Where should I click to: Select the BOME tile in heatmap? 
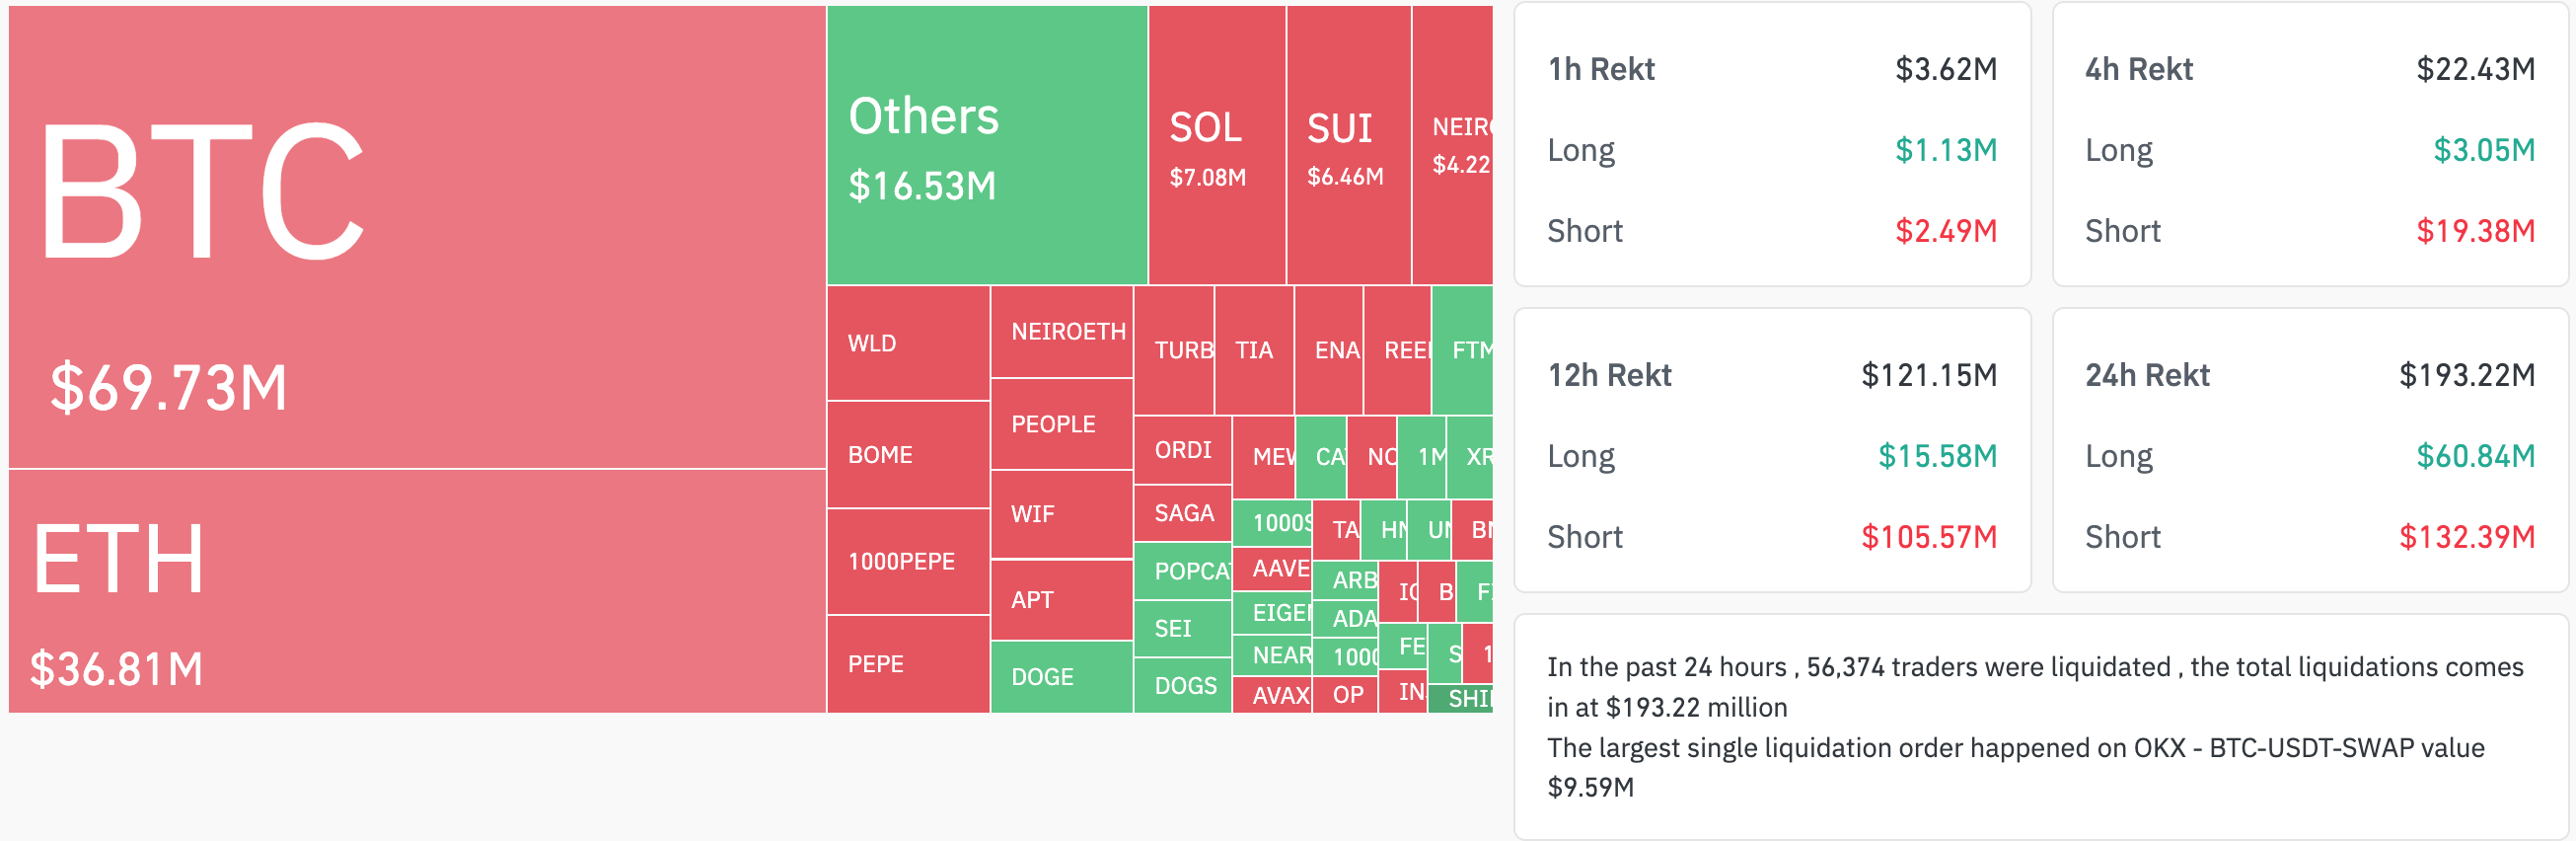(x=907, y=455)
